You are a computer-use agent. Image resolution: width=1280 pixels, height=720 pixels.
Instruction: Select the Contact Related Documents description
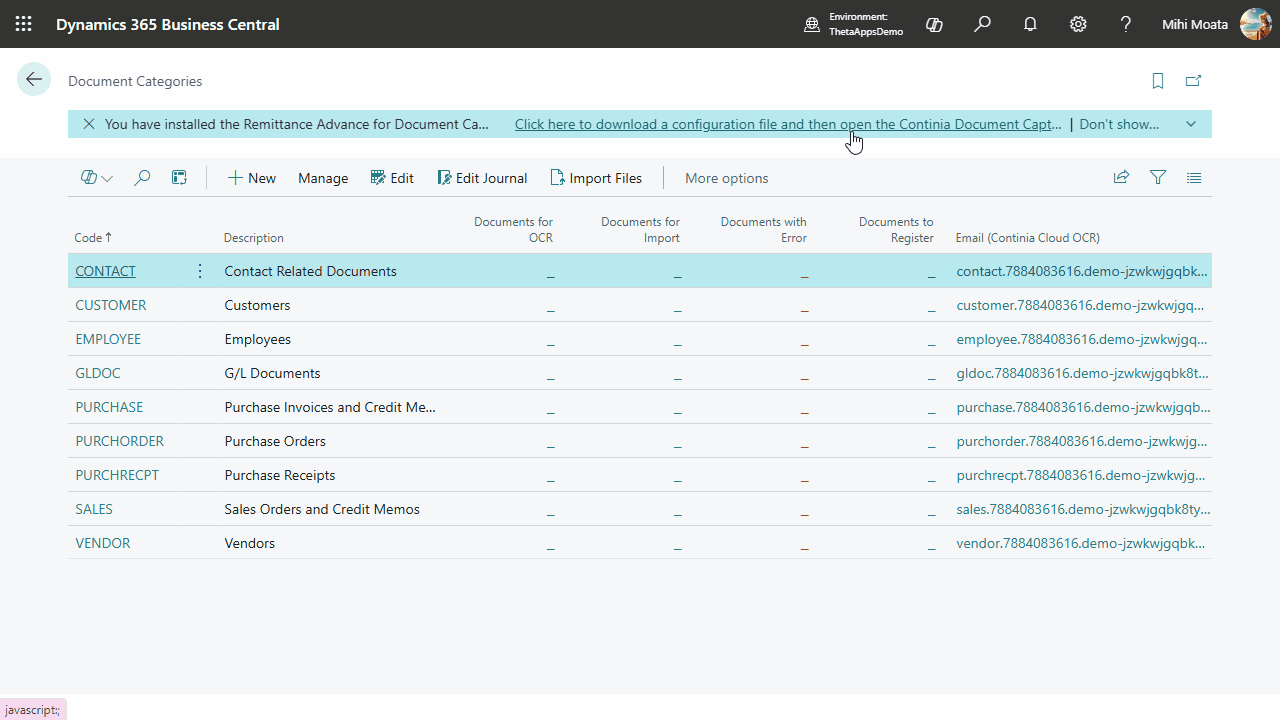[310, 271]
